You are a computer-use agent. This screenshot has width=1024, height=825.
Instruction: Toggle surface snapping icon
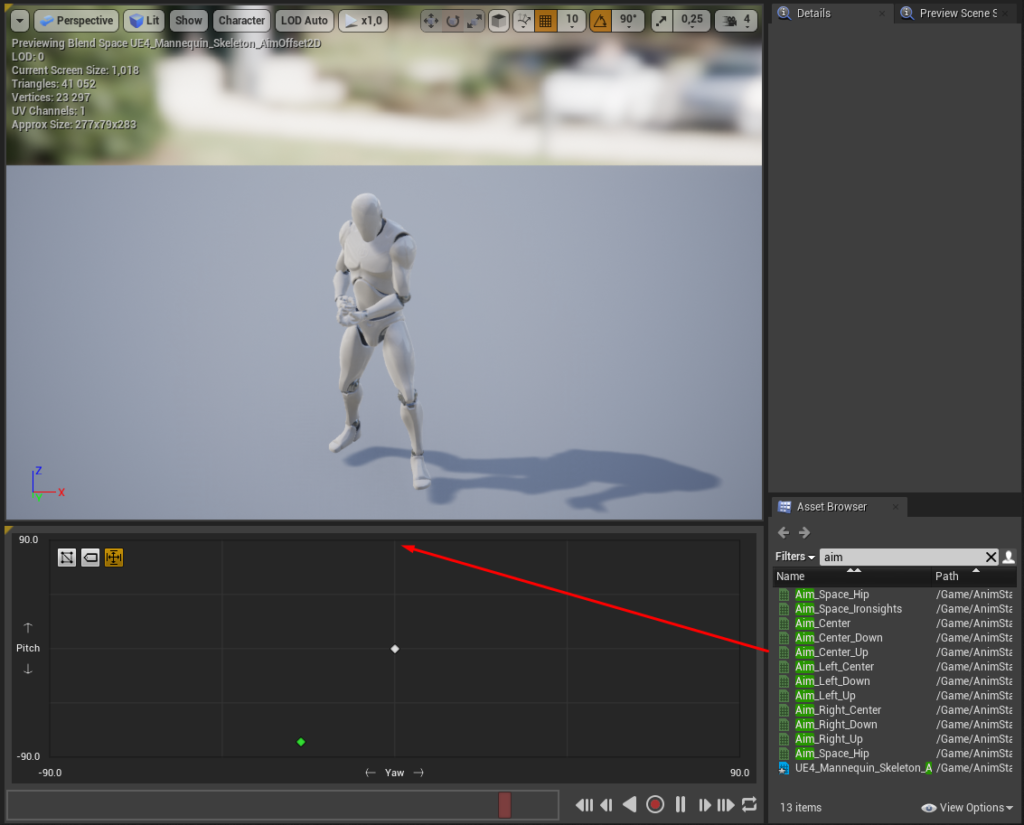(x=524, y=21)
